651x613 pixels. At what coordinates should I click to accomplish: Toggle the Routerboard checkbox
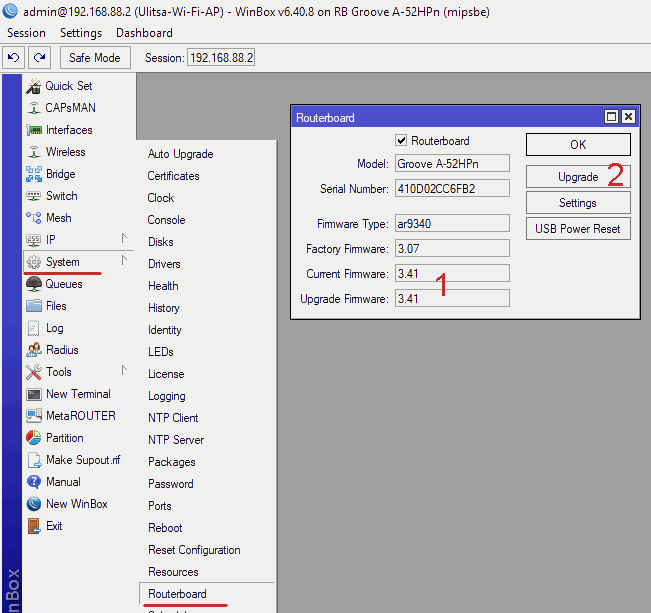click(401, 141)
